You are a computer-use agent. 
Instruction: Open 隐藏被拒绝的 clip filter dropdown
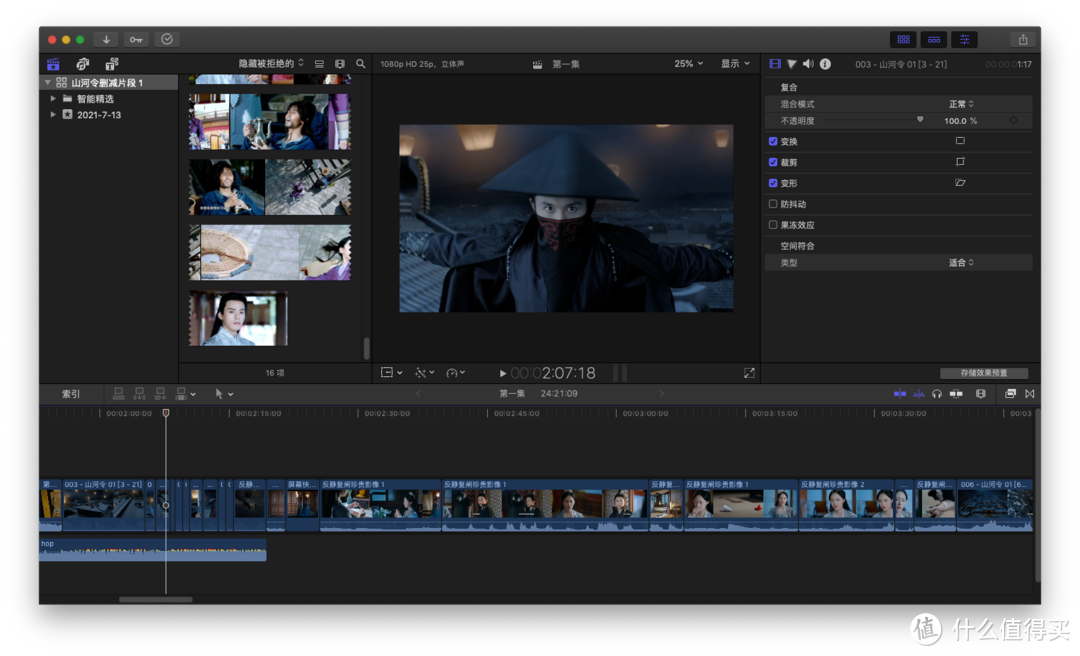(x=271, y=63)
